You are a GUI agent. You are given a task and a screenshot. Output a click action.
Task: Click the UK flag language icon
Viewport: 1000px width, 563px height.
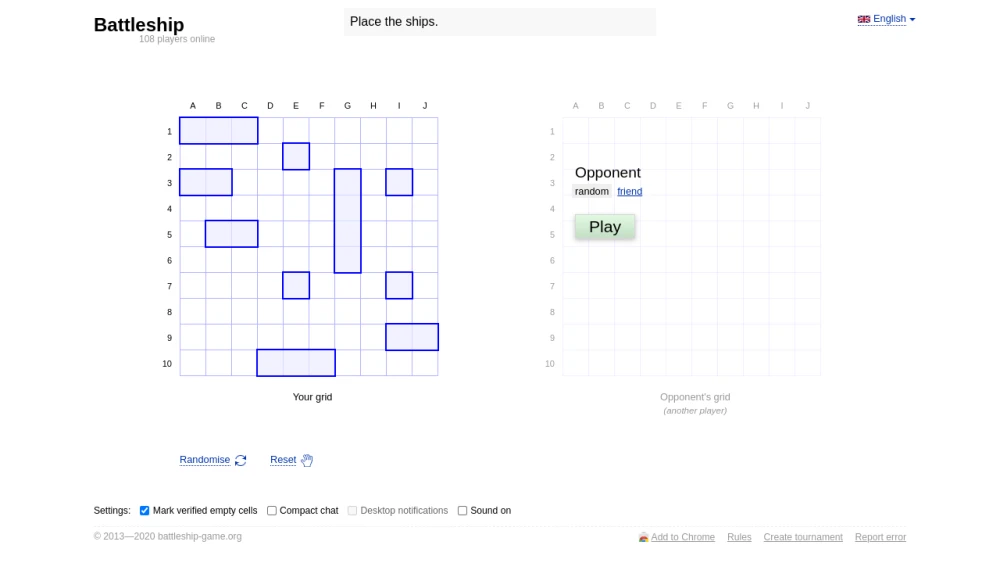864,19
